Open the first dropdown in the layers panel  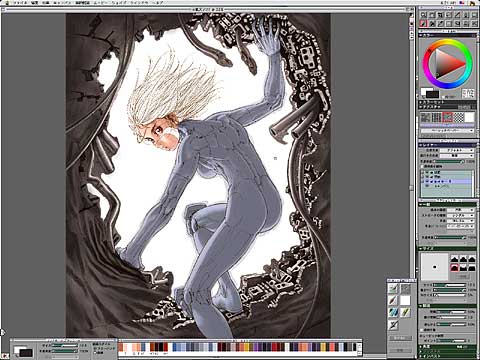click(x=456, y=150)
